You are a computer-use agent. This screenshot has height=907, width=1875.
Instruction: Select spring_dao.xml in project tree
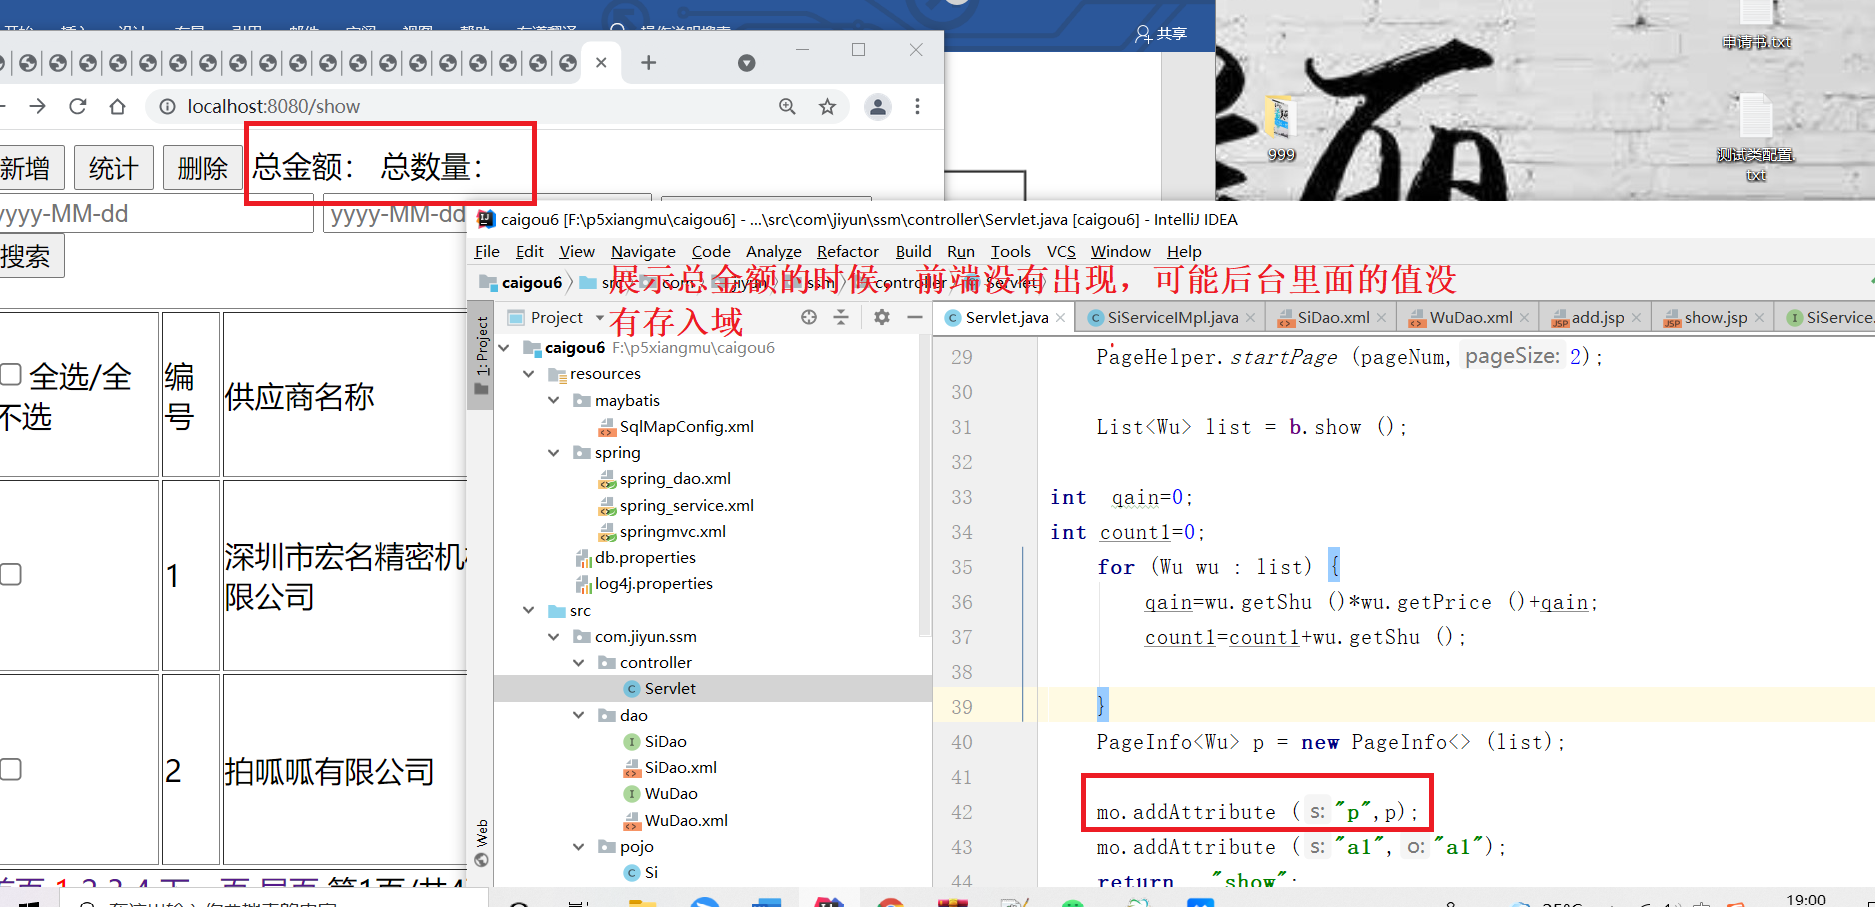(675, 478)
